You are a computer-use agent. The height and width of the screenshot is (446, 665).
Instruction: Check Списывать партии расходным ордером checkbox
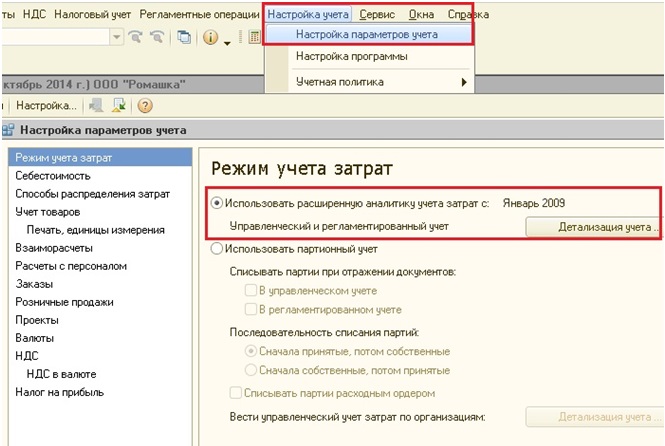tap(235, 393)
